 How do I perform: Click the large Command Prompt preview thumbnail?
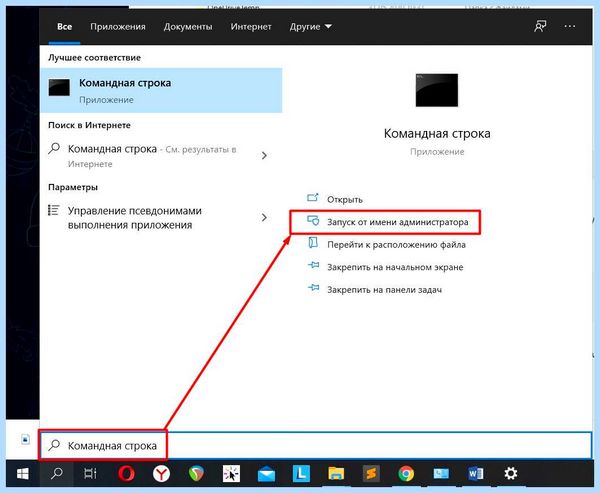[437, 90]
